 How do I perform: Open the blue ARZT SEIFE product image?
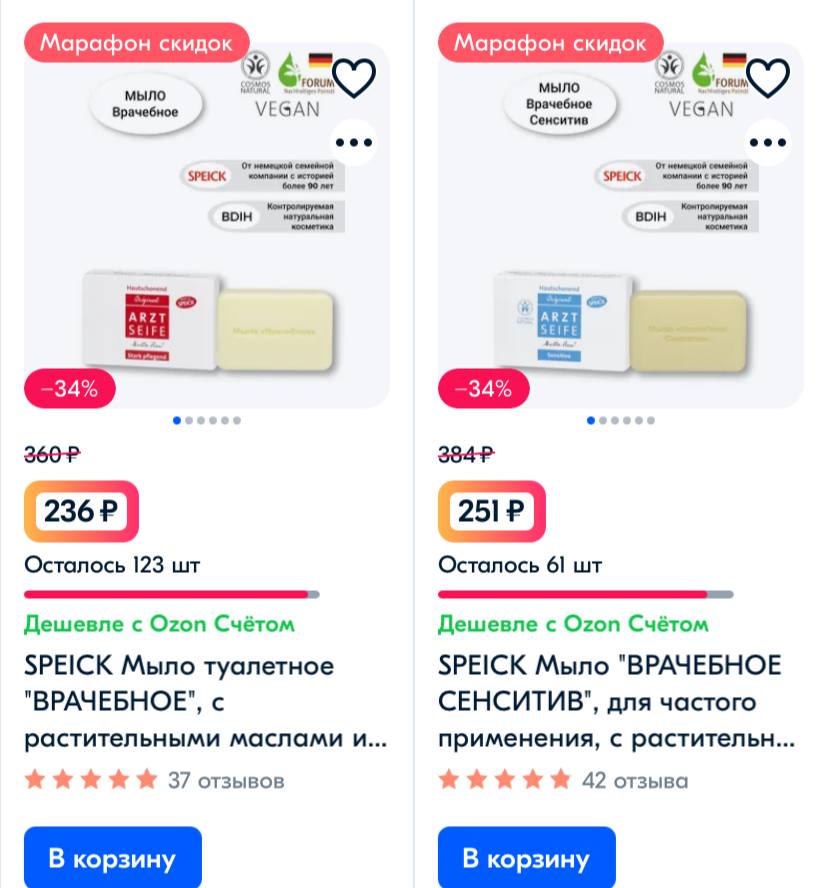pos(621,227)
